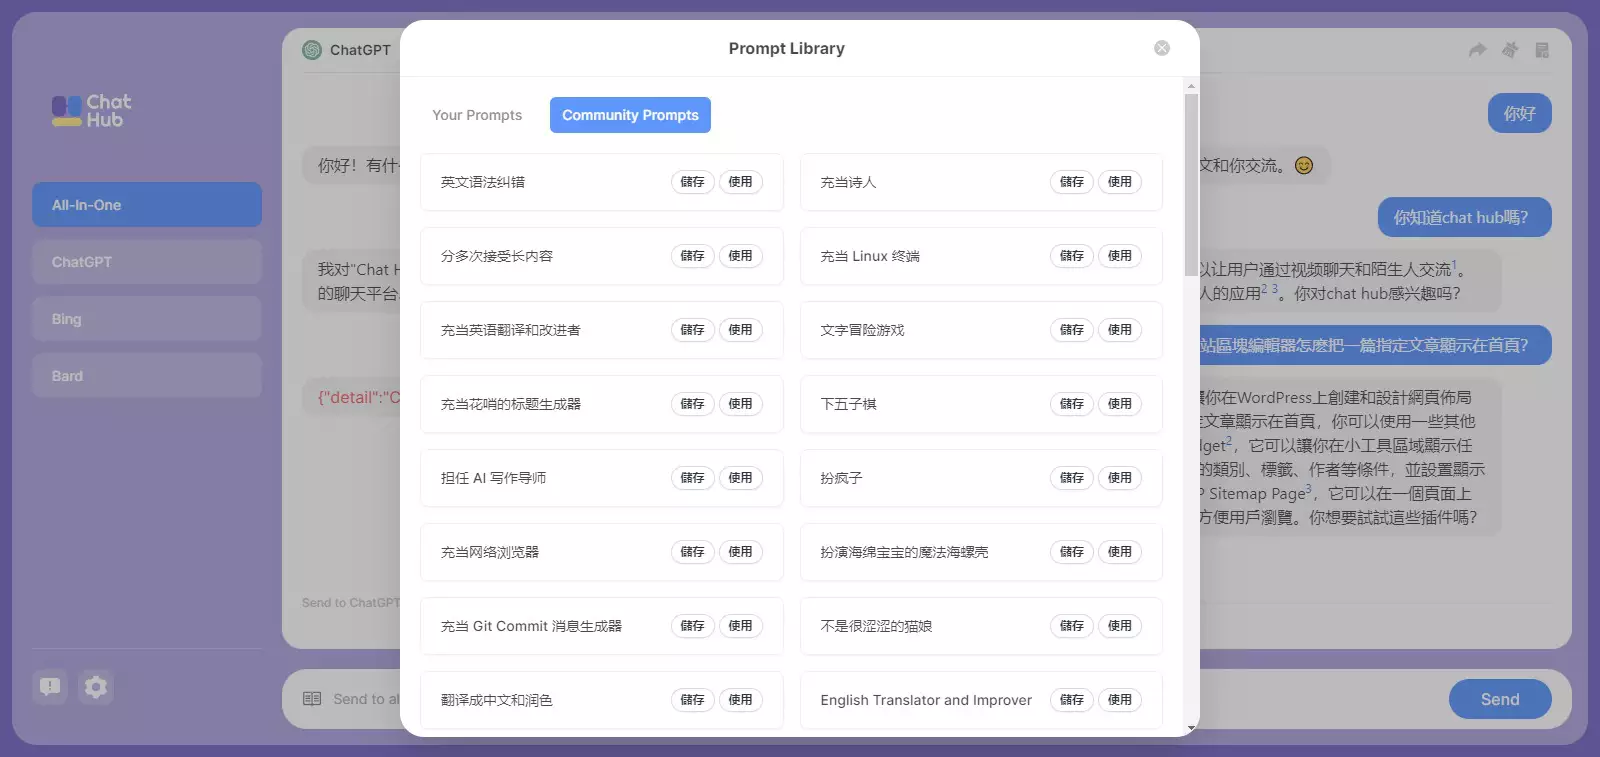1600x757 pixels.
Task: Click the Send button
Action: click(x=1500, y=699)
